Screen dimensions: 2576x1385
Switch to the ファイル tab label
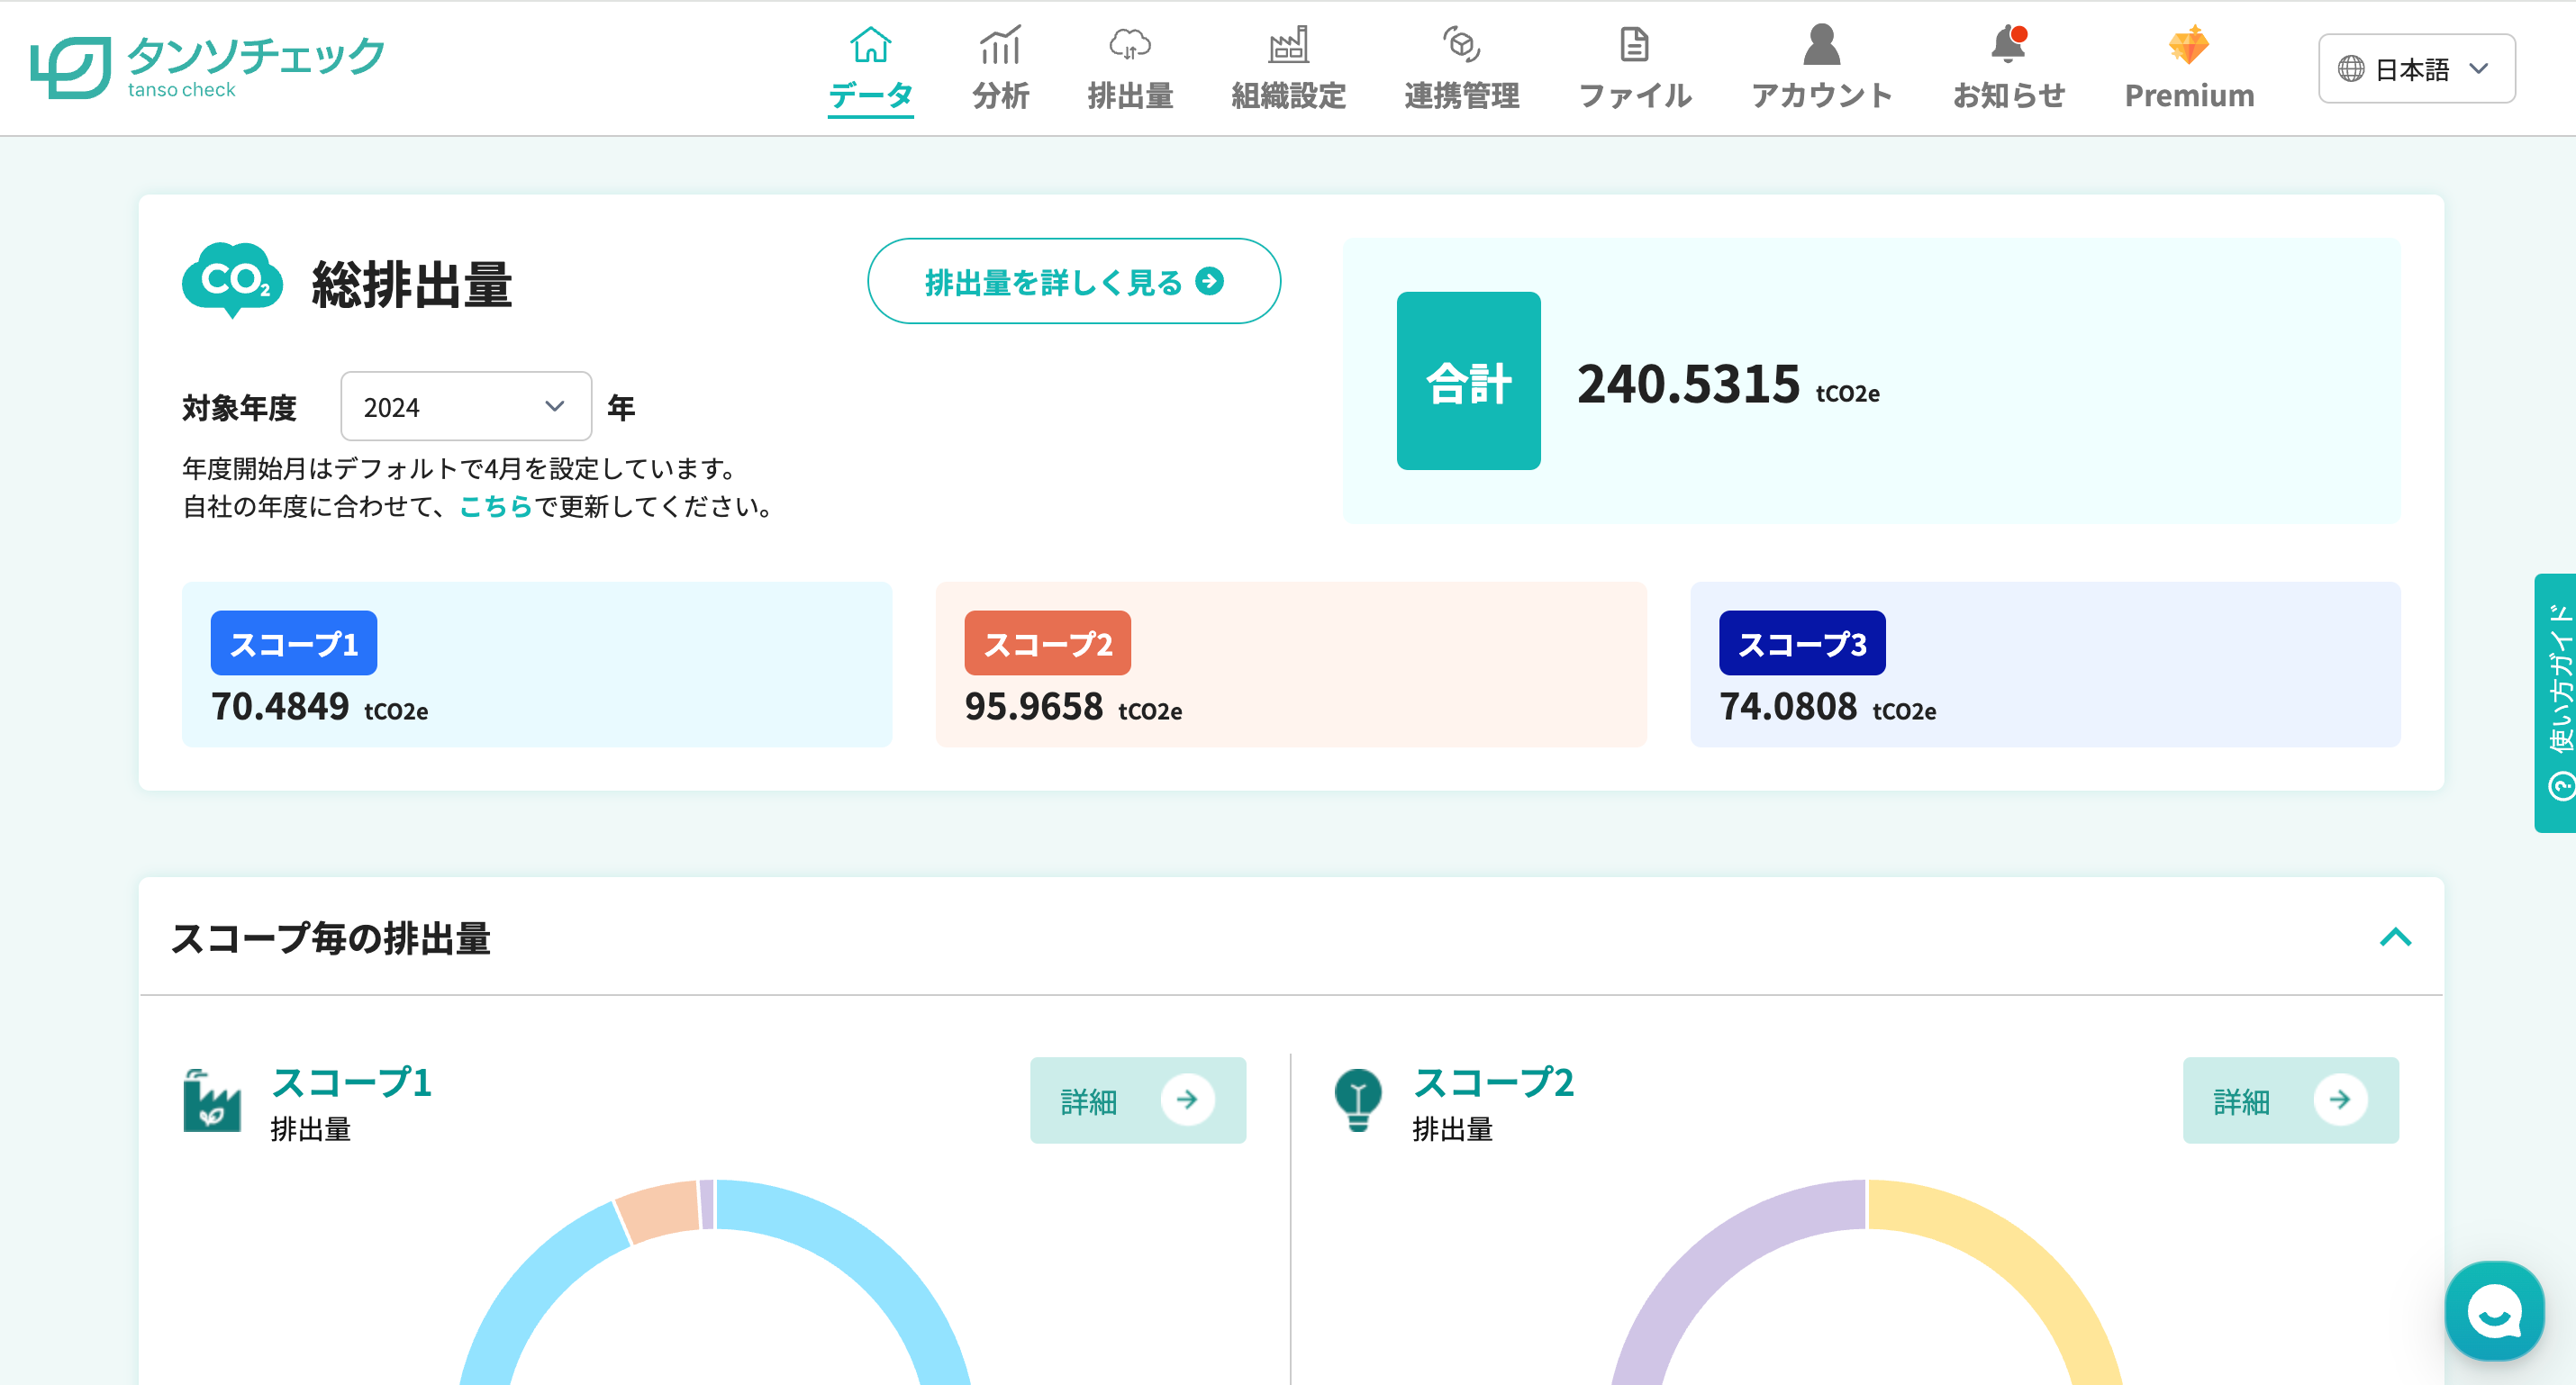pos(1634,96)
